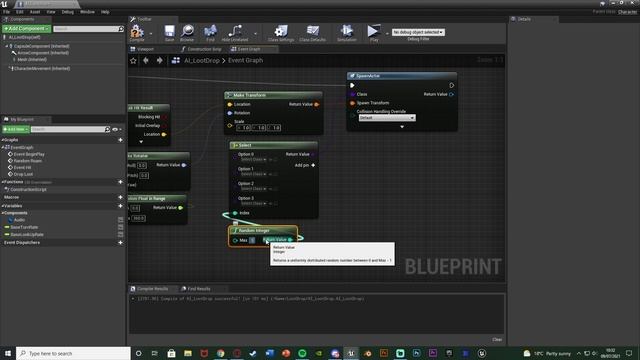Click the SpawnActor execution input pin

tap(352, 85)
